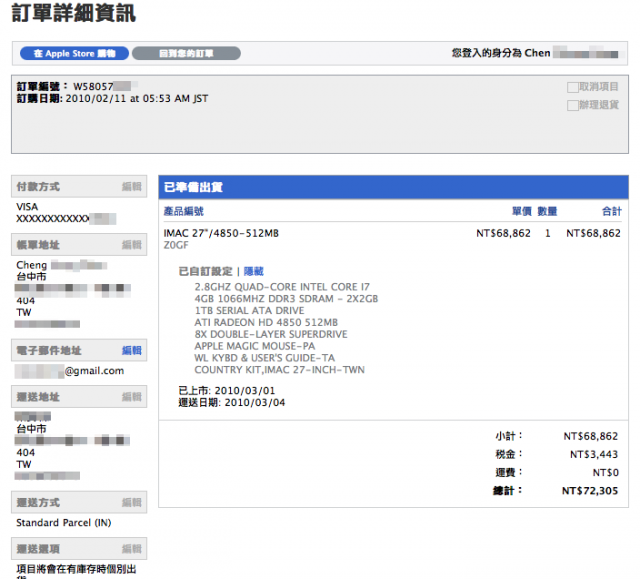
Task: Click the 總計 NT$72,305 amount
Action: (x=590, y=490)
